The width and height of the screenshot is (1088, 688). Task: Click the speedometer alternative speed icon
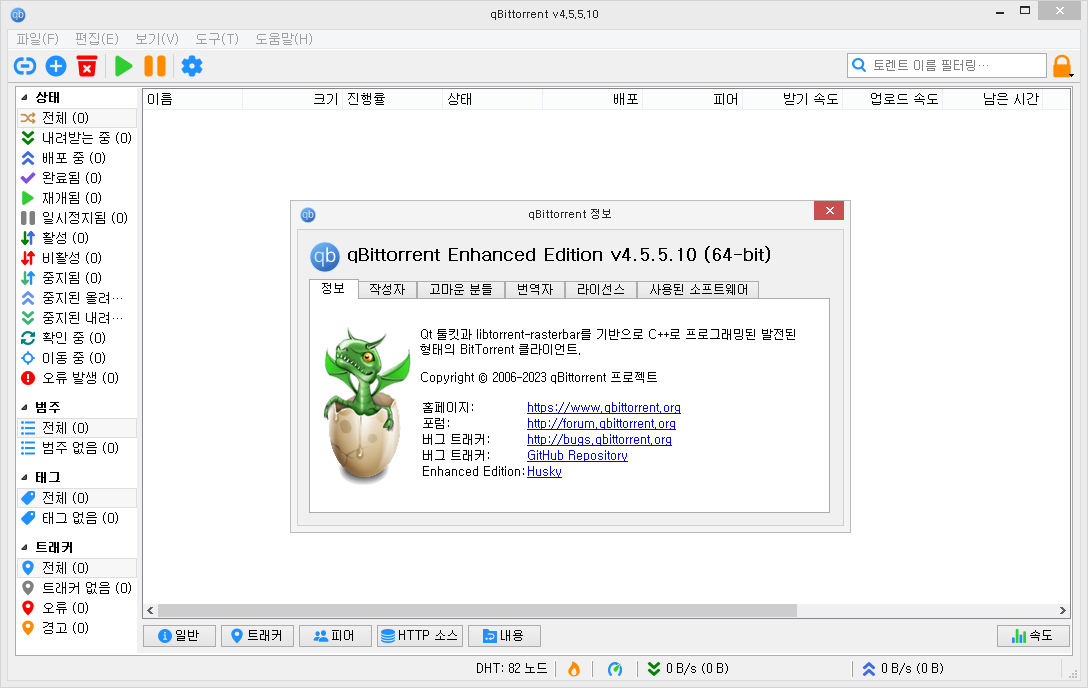(x=615, y=669)
